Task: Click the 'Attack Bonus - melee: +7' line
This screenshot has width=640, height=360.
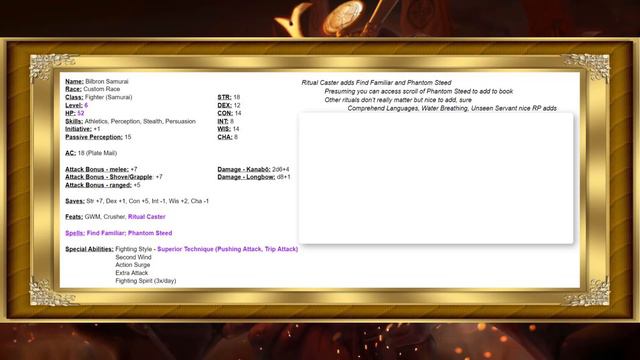Action: (x=101, y=169)
